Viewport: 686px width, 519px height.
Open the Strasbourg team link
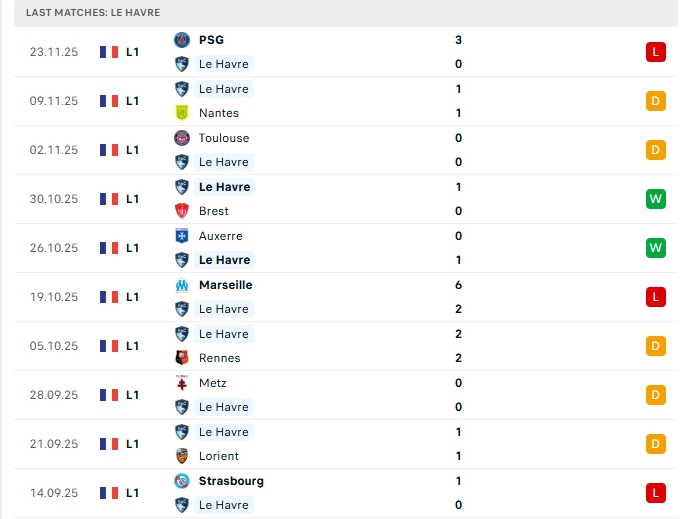231,481
